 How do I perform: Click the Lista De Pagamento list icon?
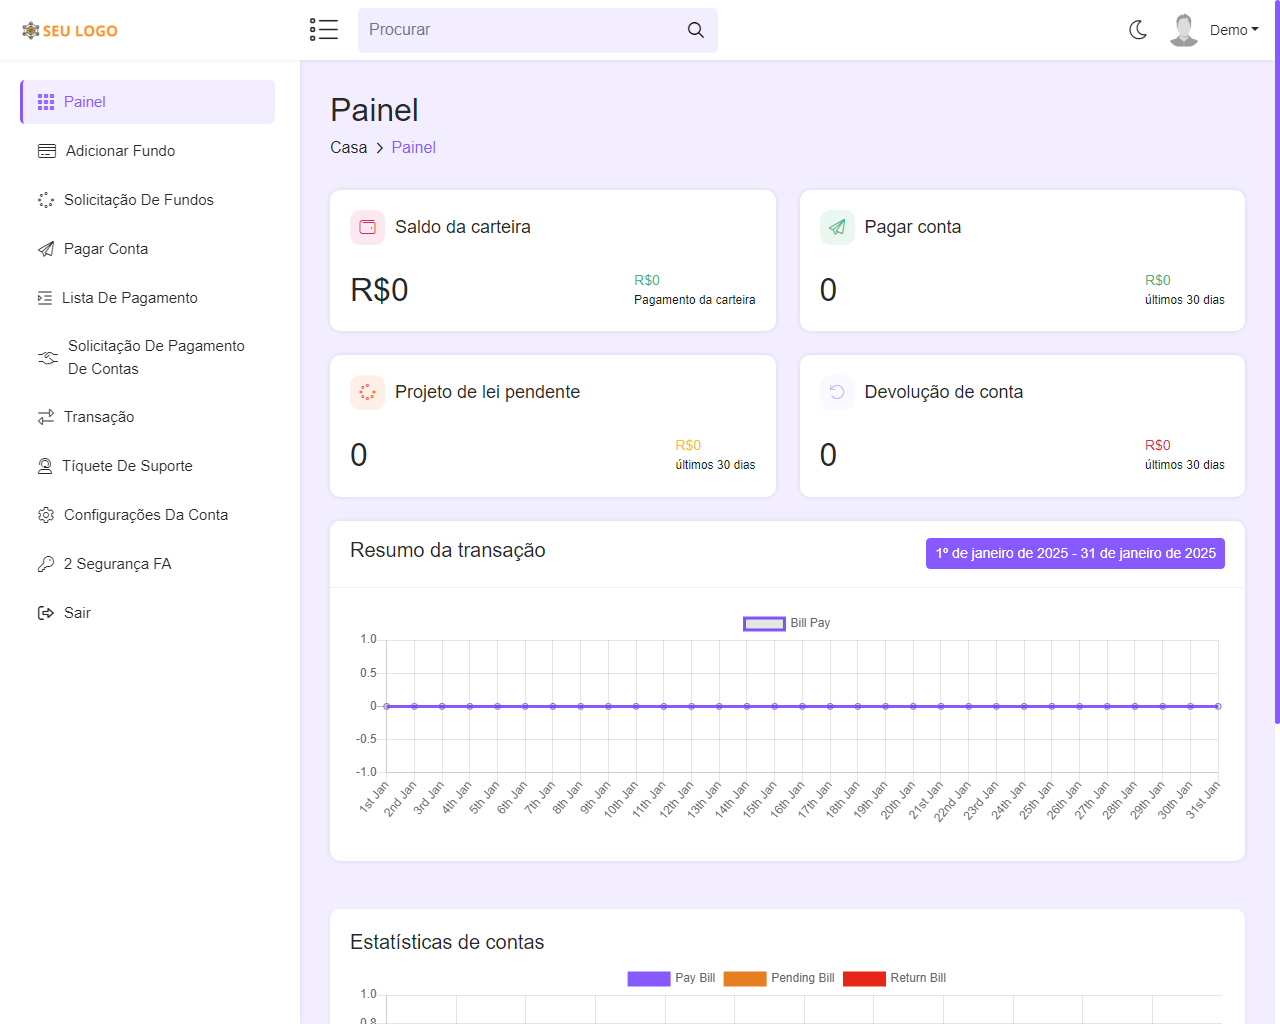45,298
